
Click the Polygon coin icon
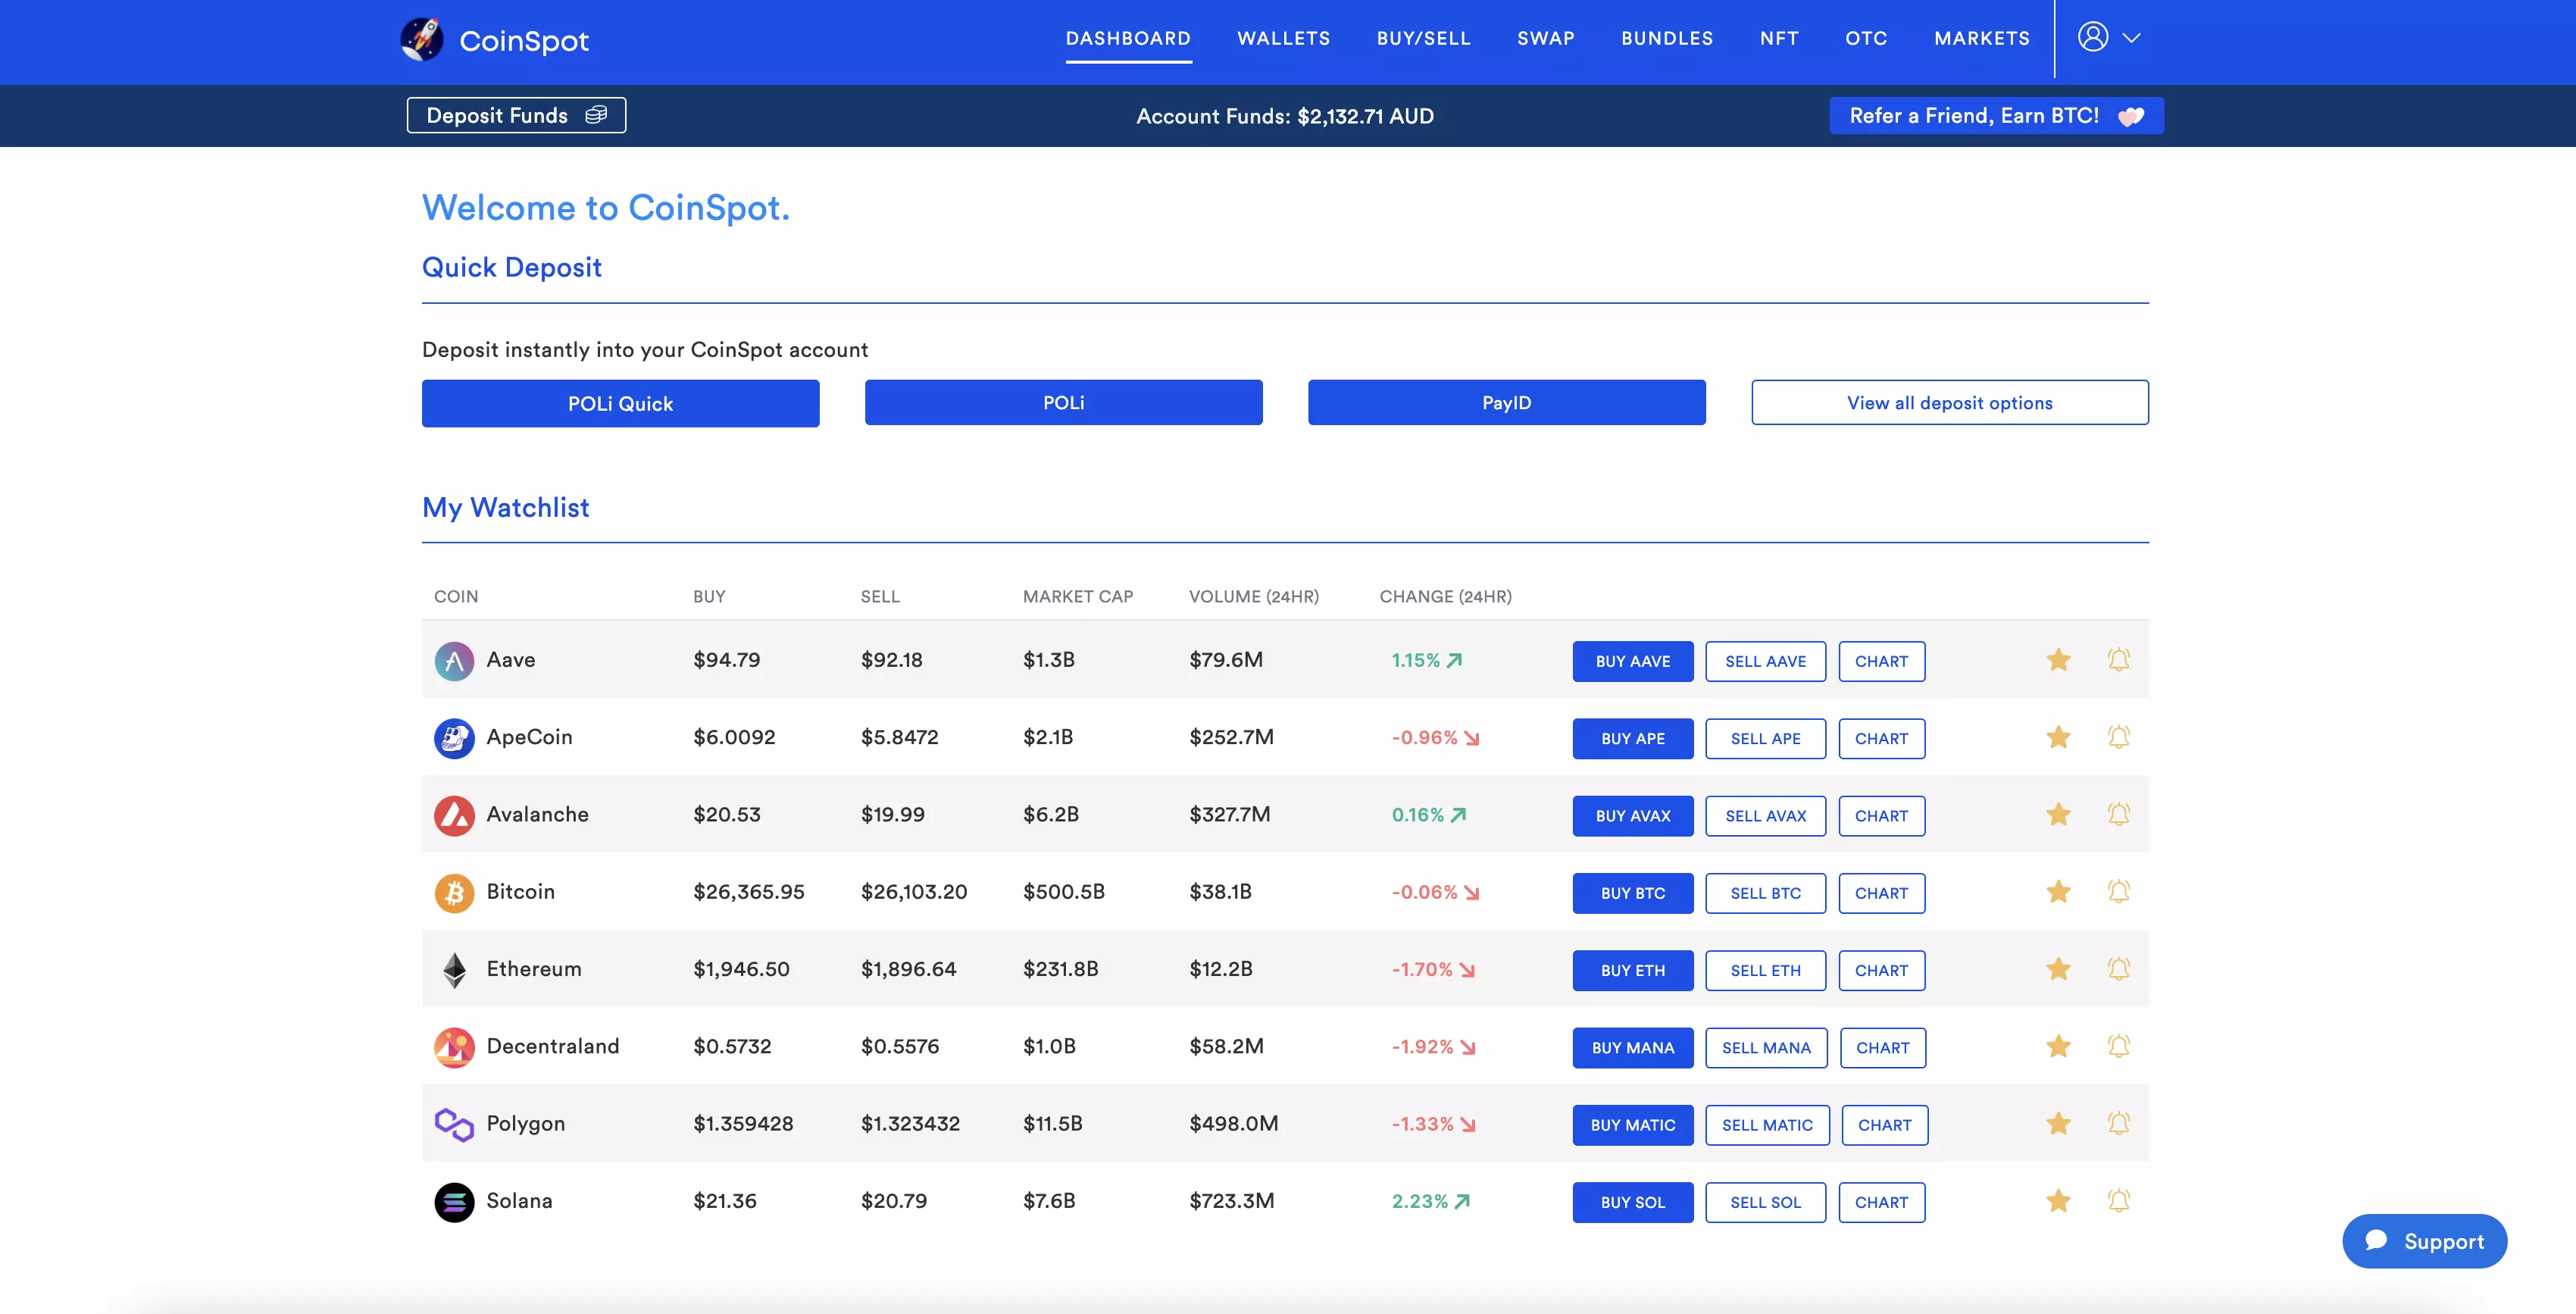pyautogui.click(x=454, y=1124)
